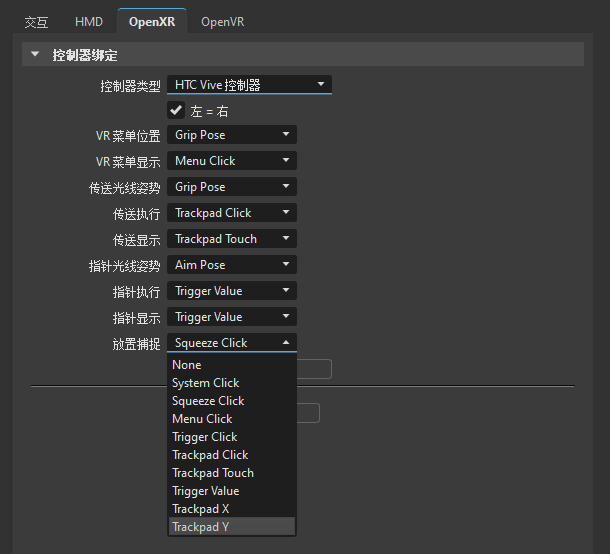Switch to the 交互 tab
Screen dimensions: 610x554
(x=36, y=22)
